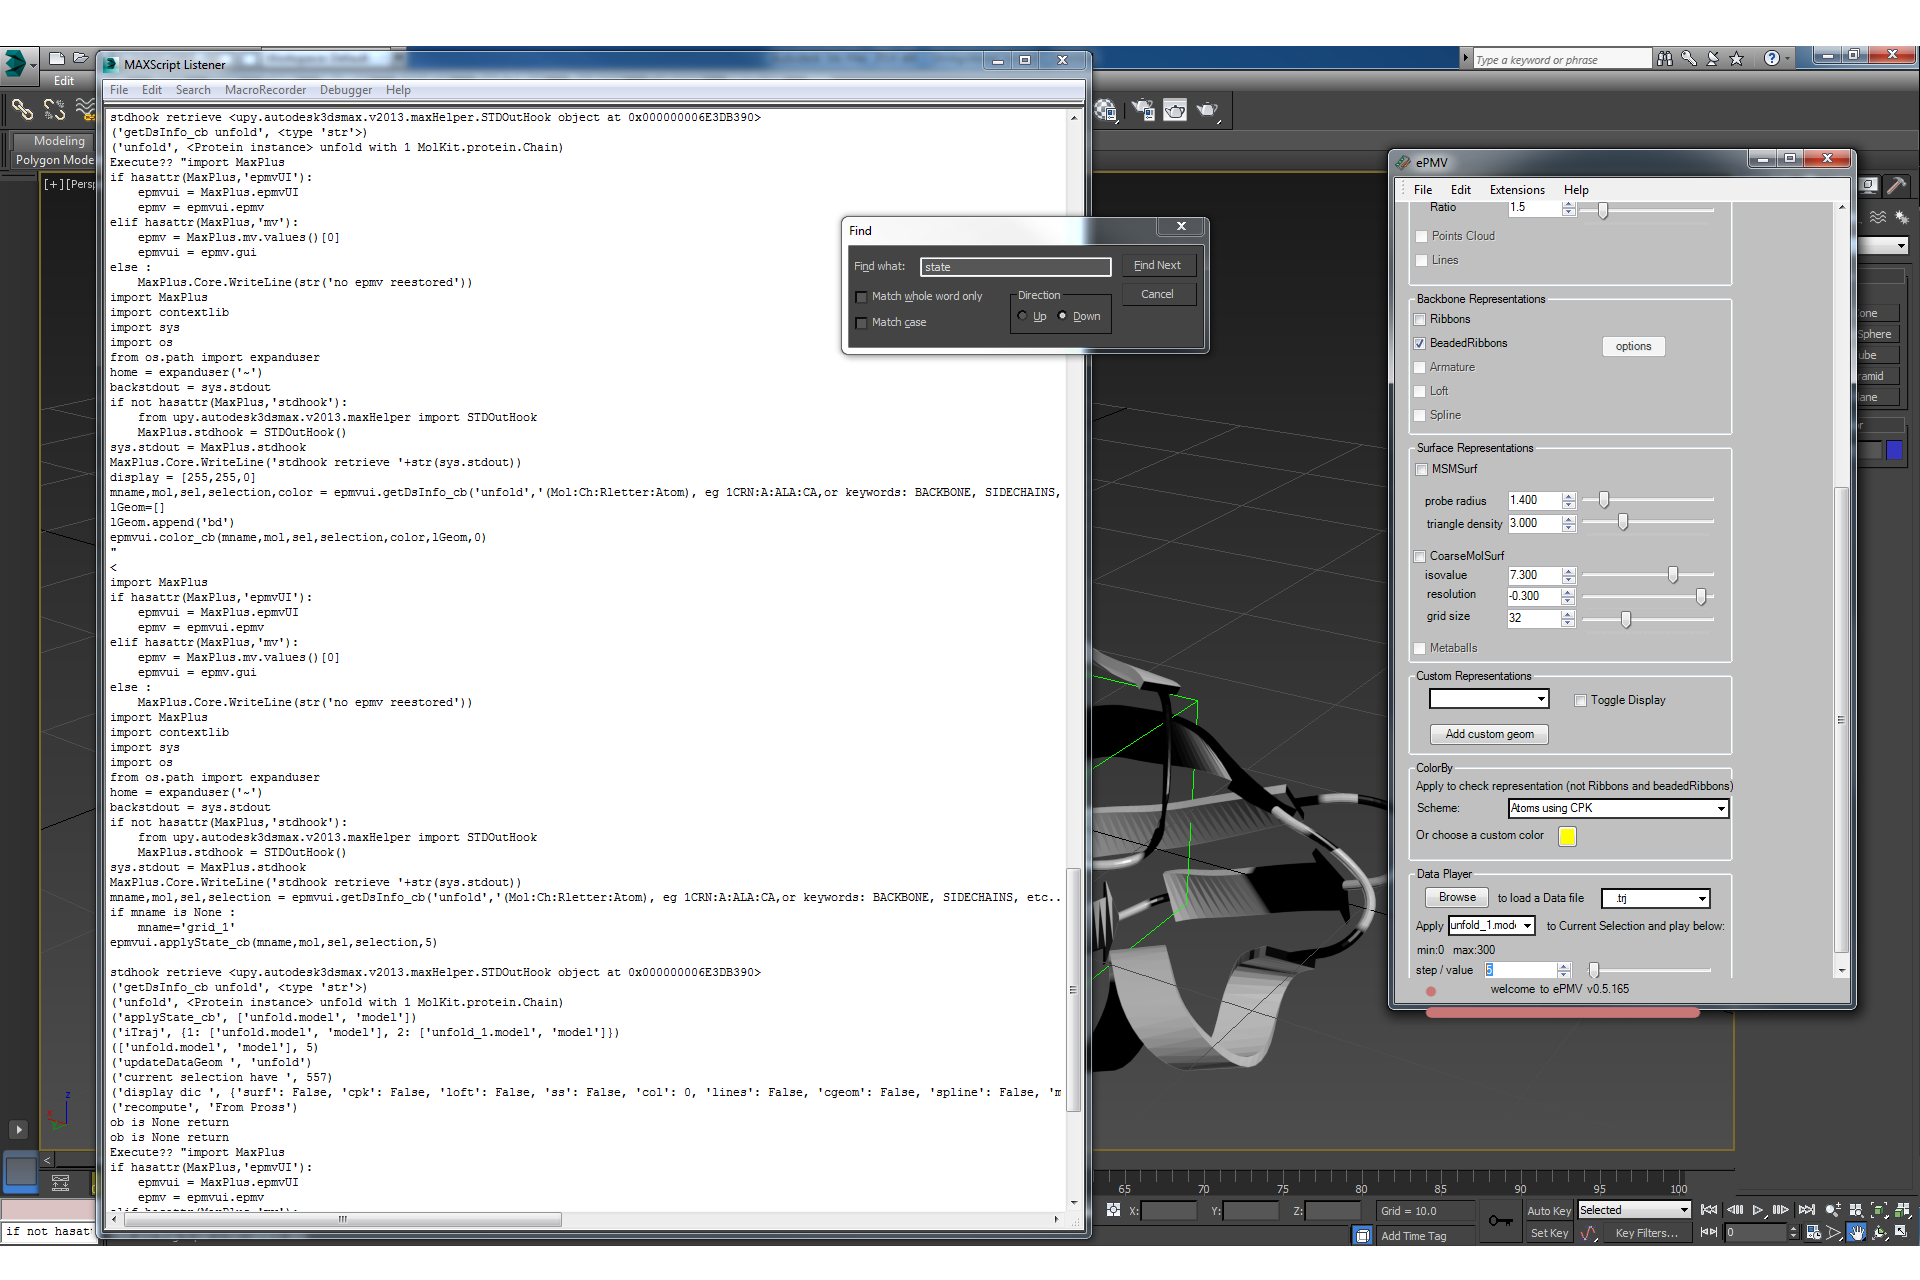Open the Default In/Out Tangents curve icon

[x=1589, y=1233]
